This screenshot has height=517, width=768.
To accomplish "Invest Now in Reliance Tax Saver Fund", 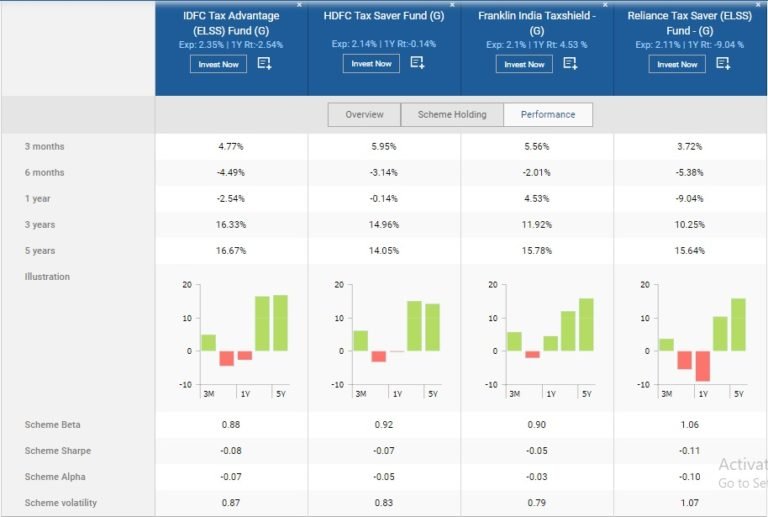I will [677, 64].
